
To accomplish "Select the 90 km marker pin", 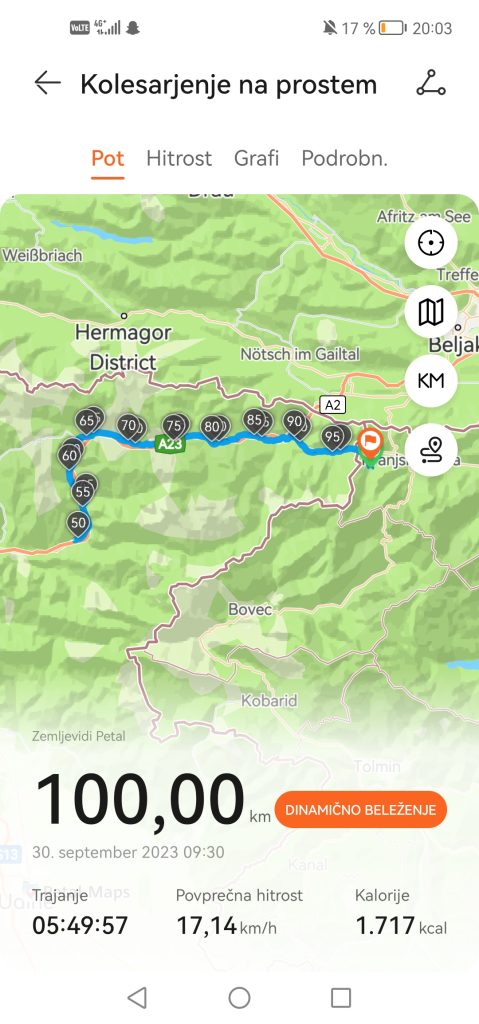I will pyautogui.click(x=294, y=423).
